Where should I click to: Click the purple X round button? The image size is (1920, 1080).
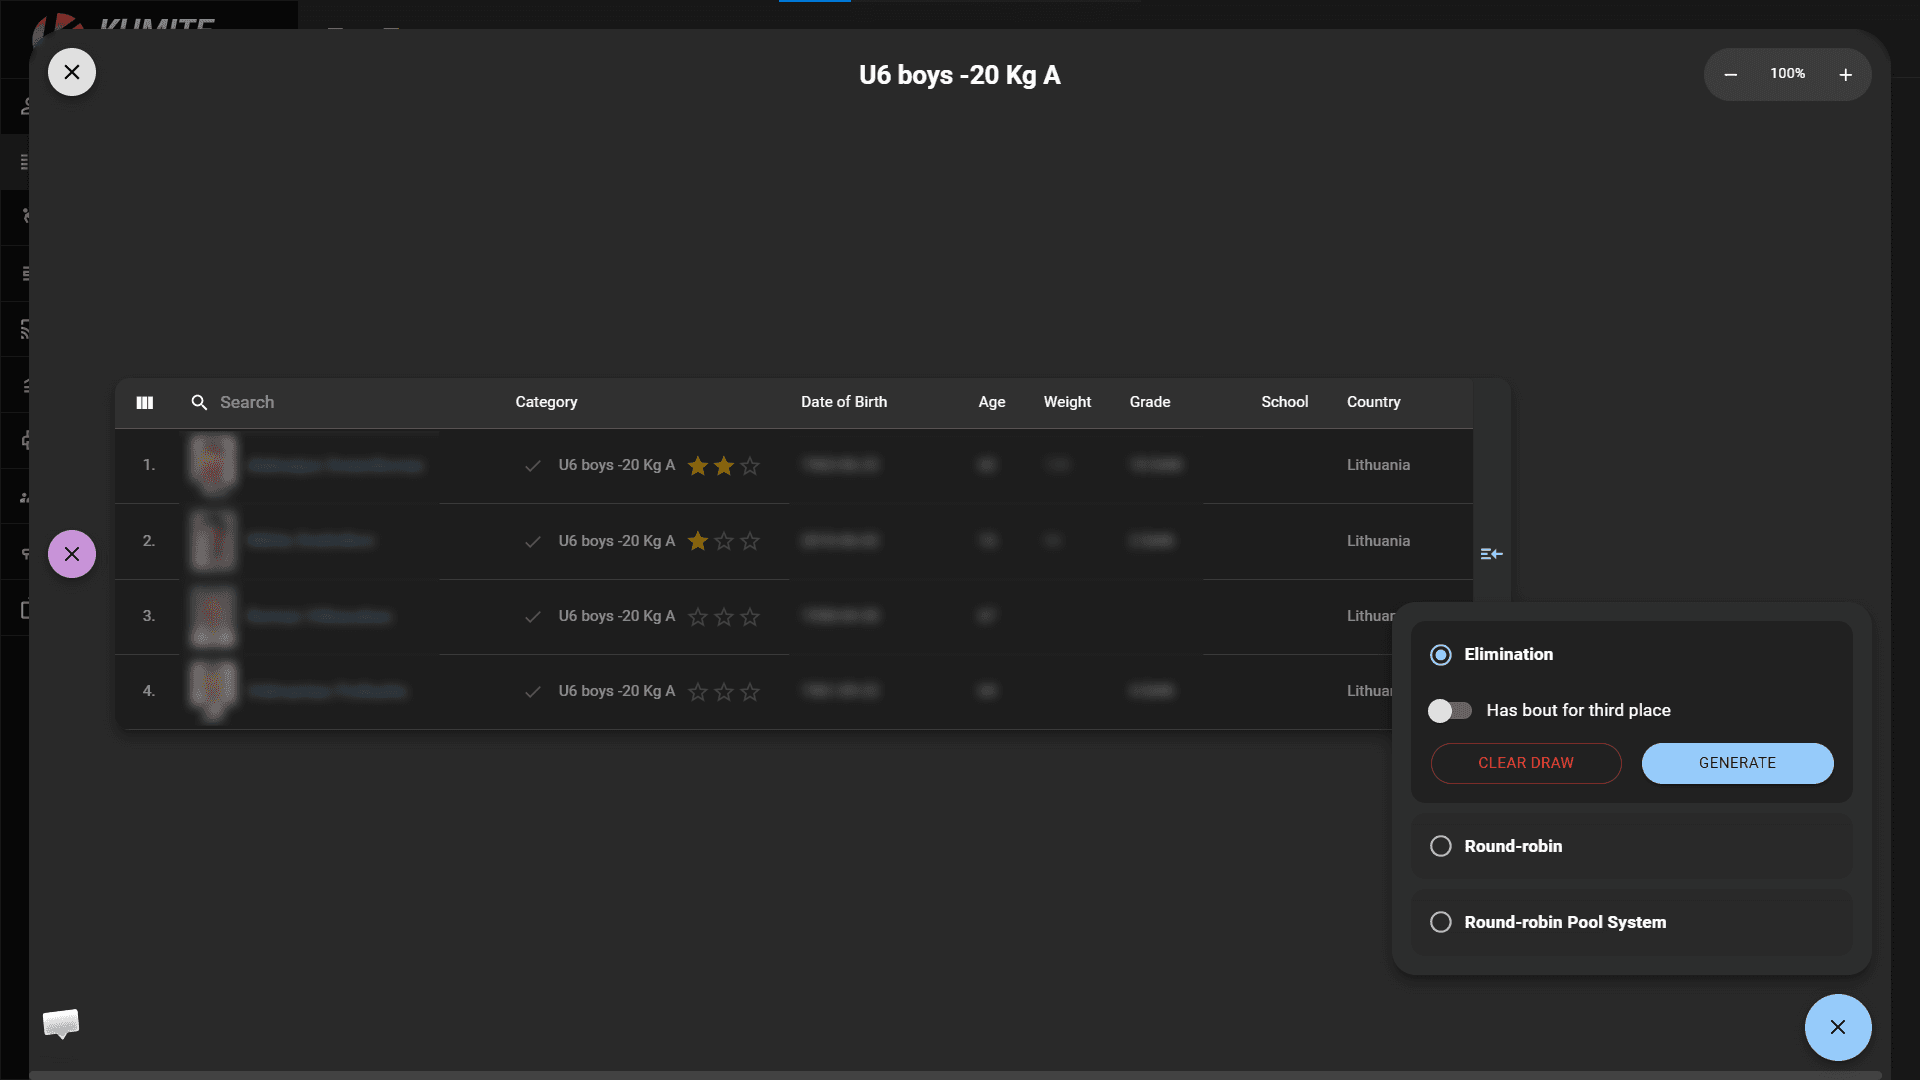72,554
